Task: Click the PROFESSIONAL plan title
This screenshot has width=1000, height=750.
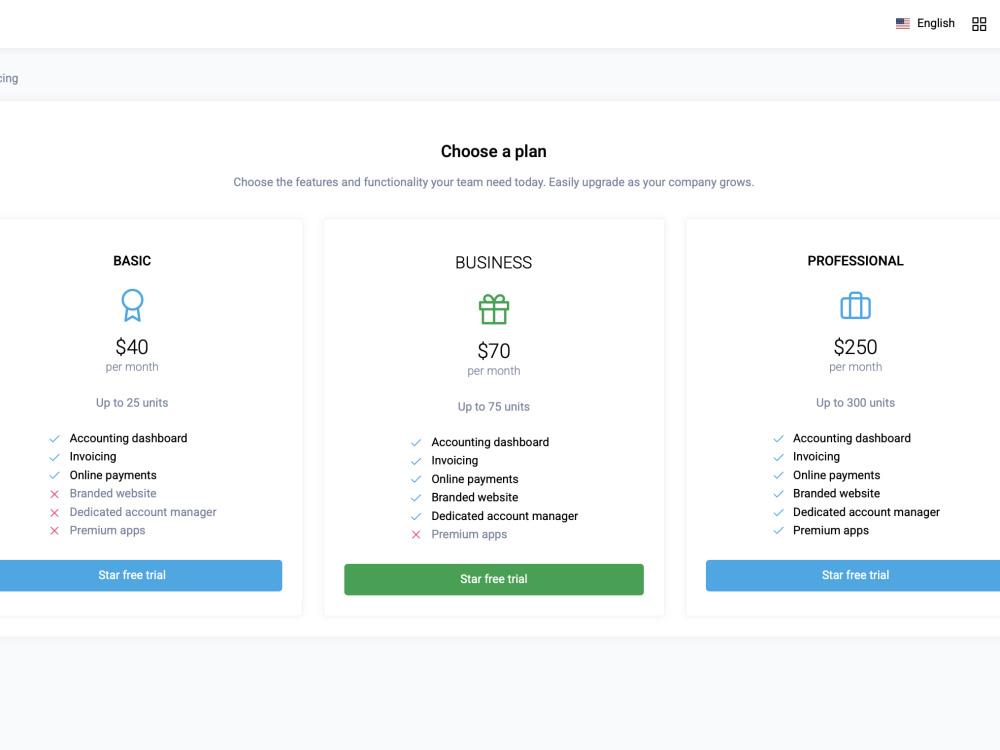Action: click(x=855, y=261)
